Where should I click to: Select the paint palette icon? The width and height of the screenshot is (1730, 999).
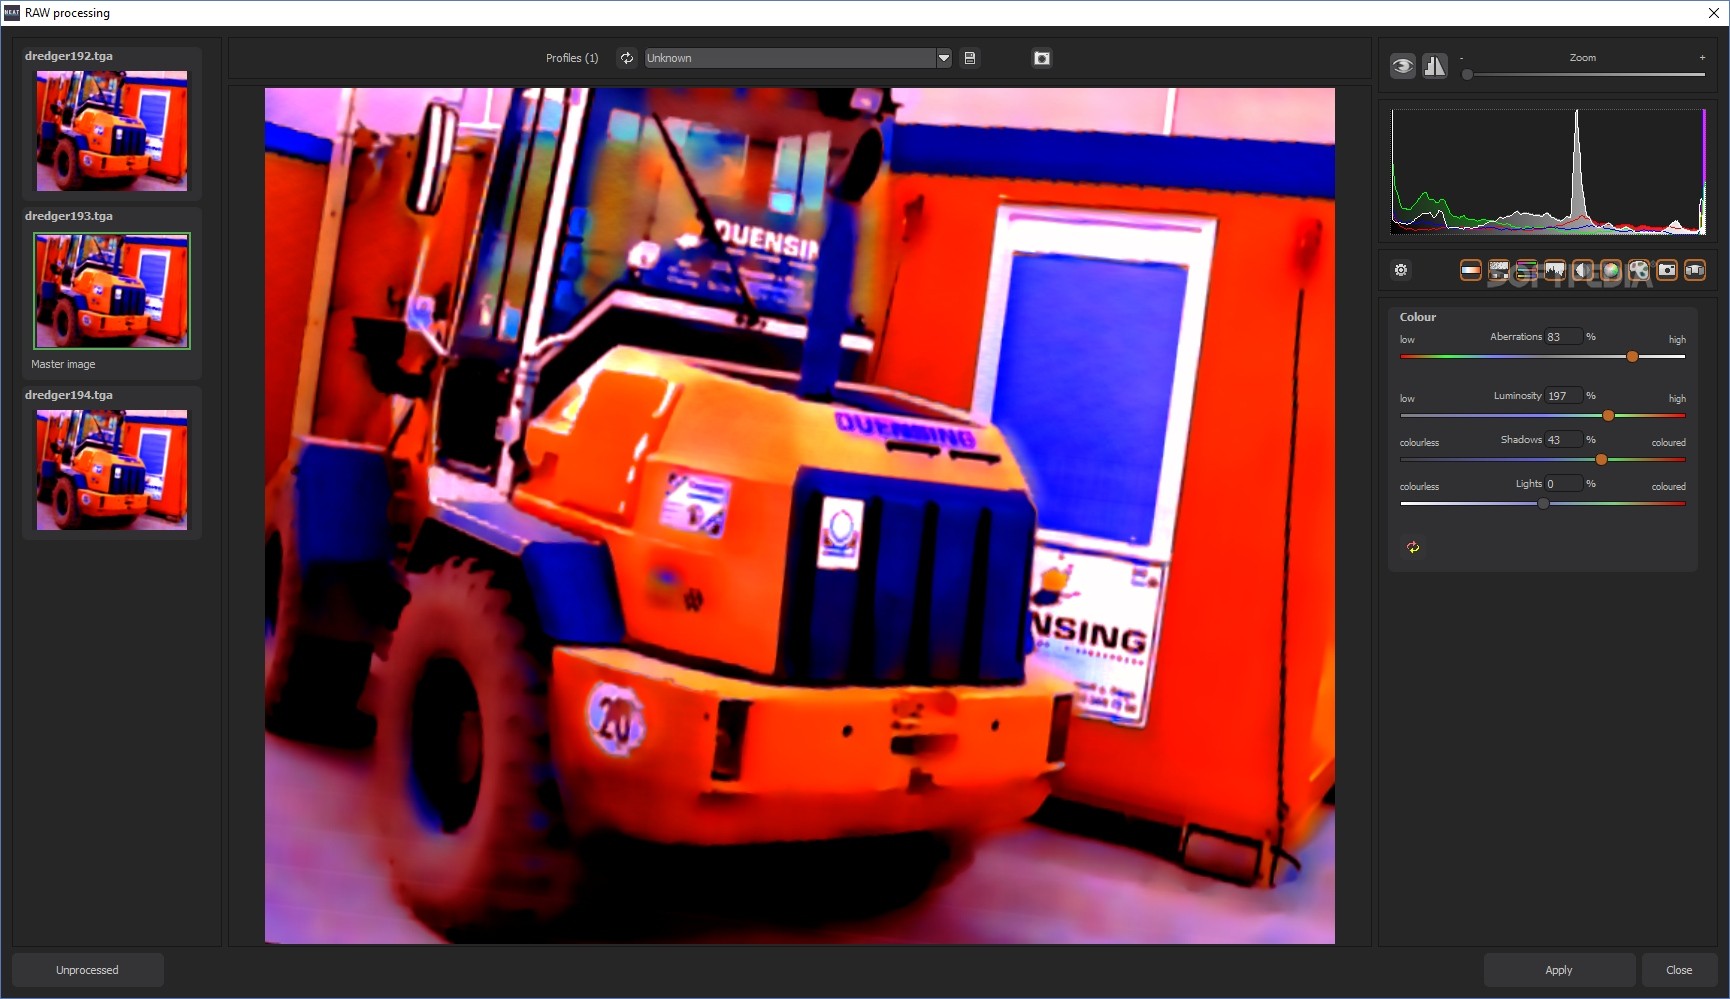click(1638, 270)
